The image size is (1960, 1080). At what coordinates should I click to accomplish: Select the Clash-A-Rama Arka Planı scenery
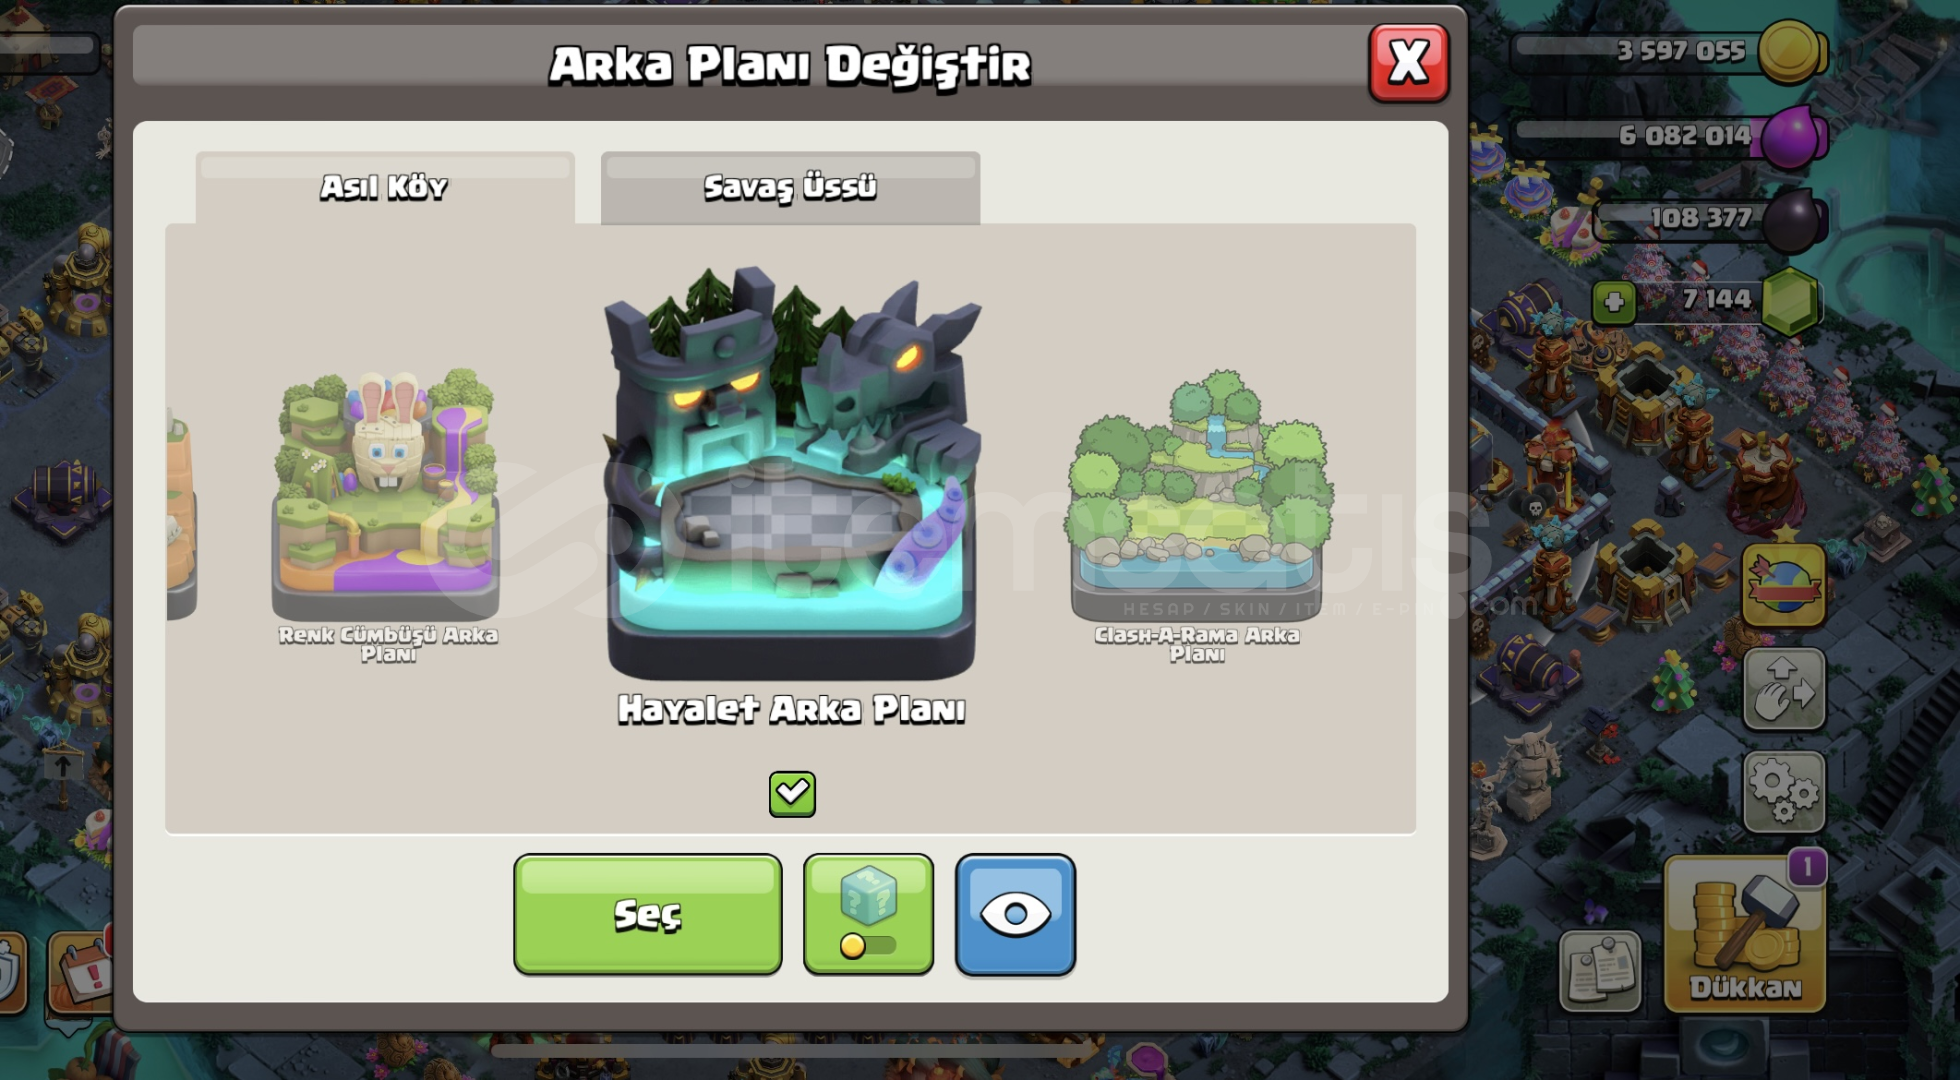1197,515
